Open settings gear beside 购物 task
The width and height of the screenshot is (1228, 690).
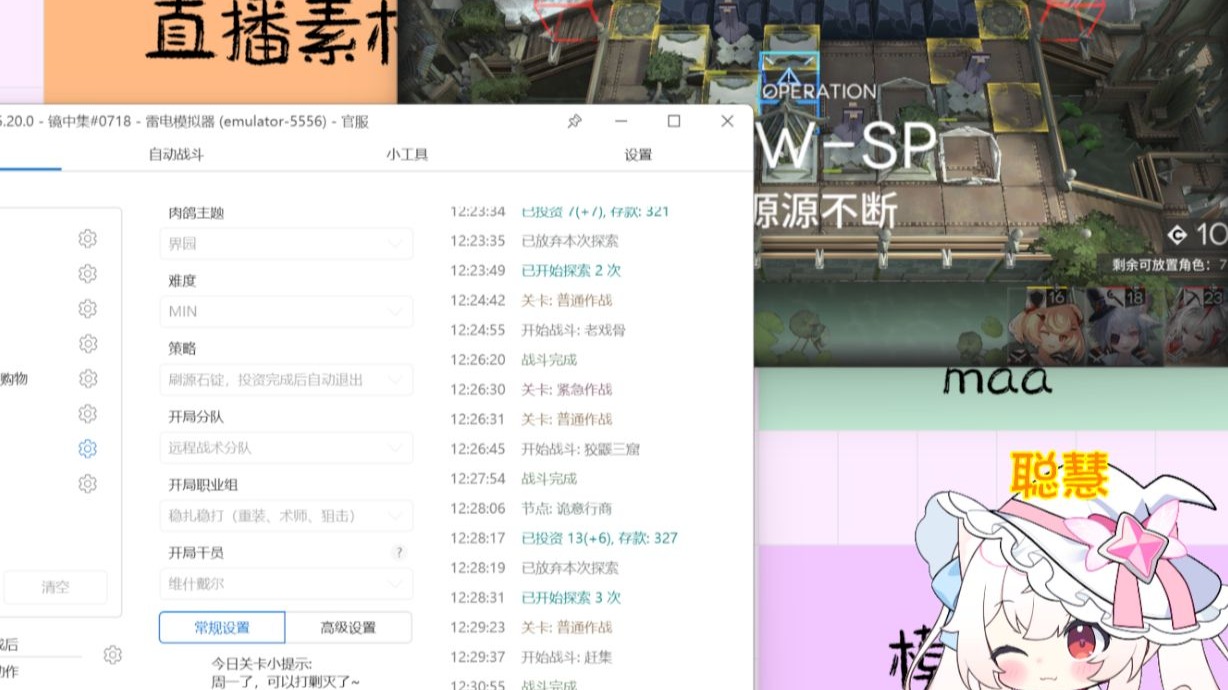click(x=88, y=379)
